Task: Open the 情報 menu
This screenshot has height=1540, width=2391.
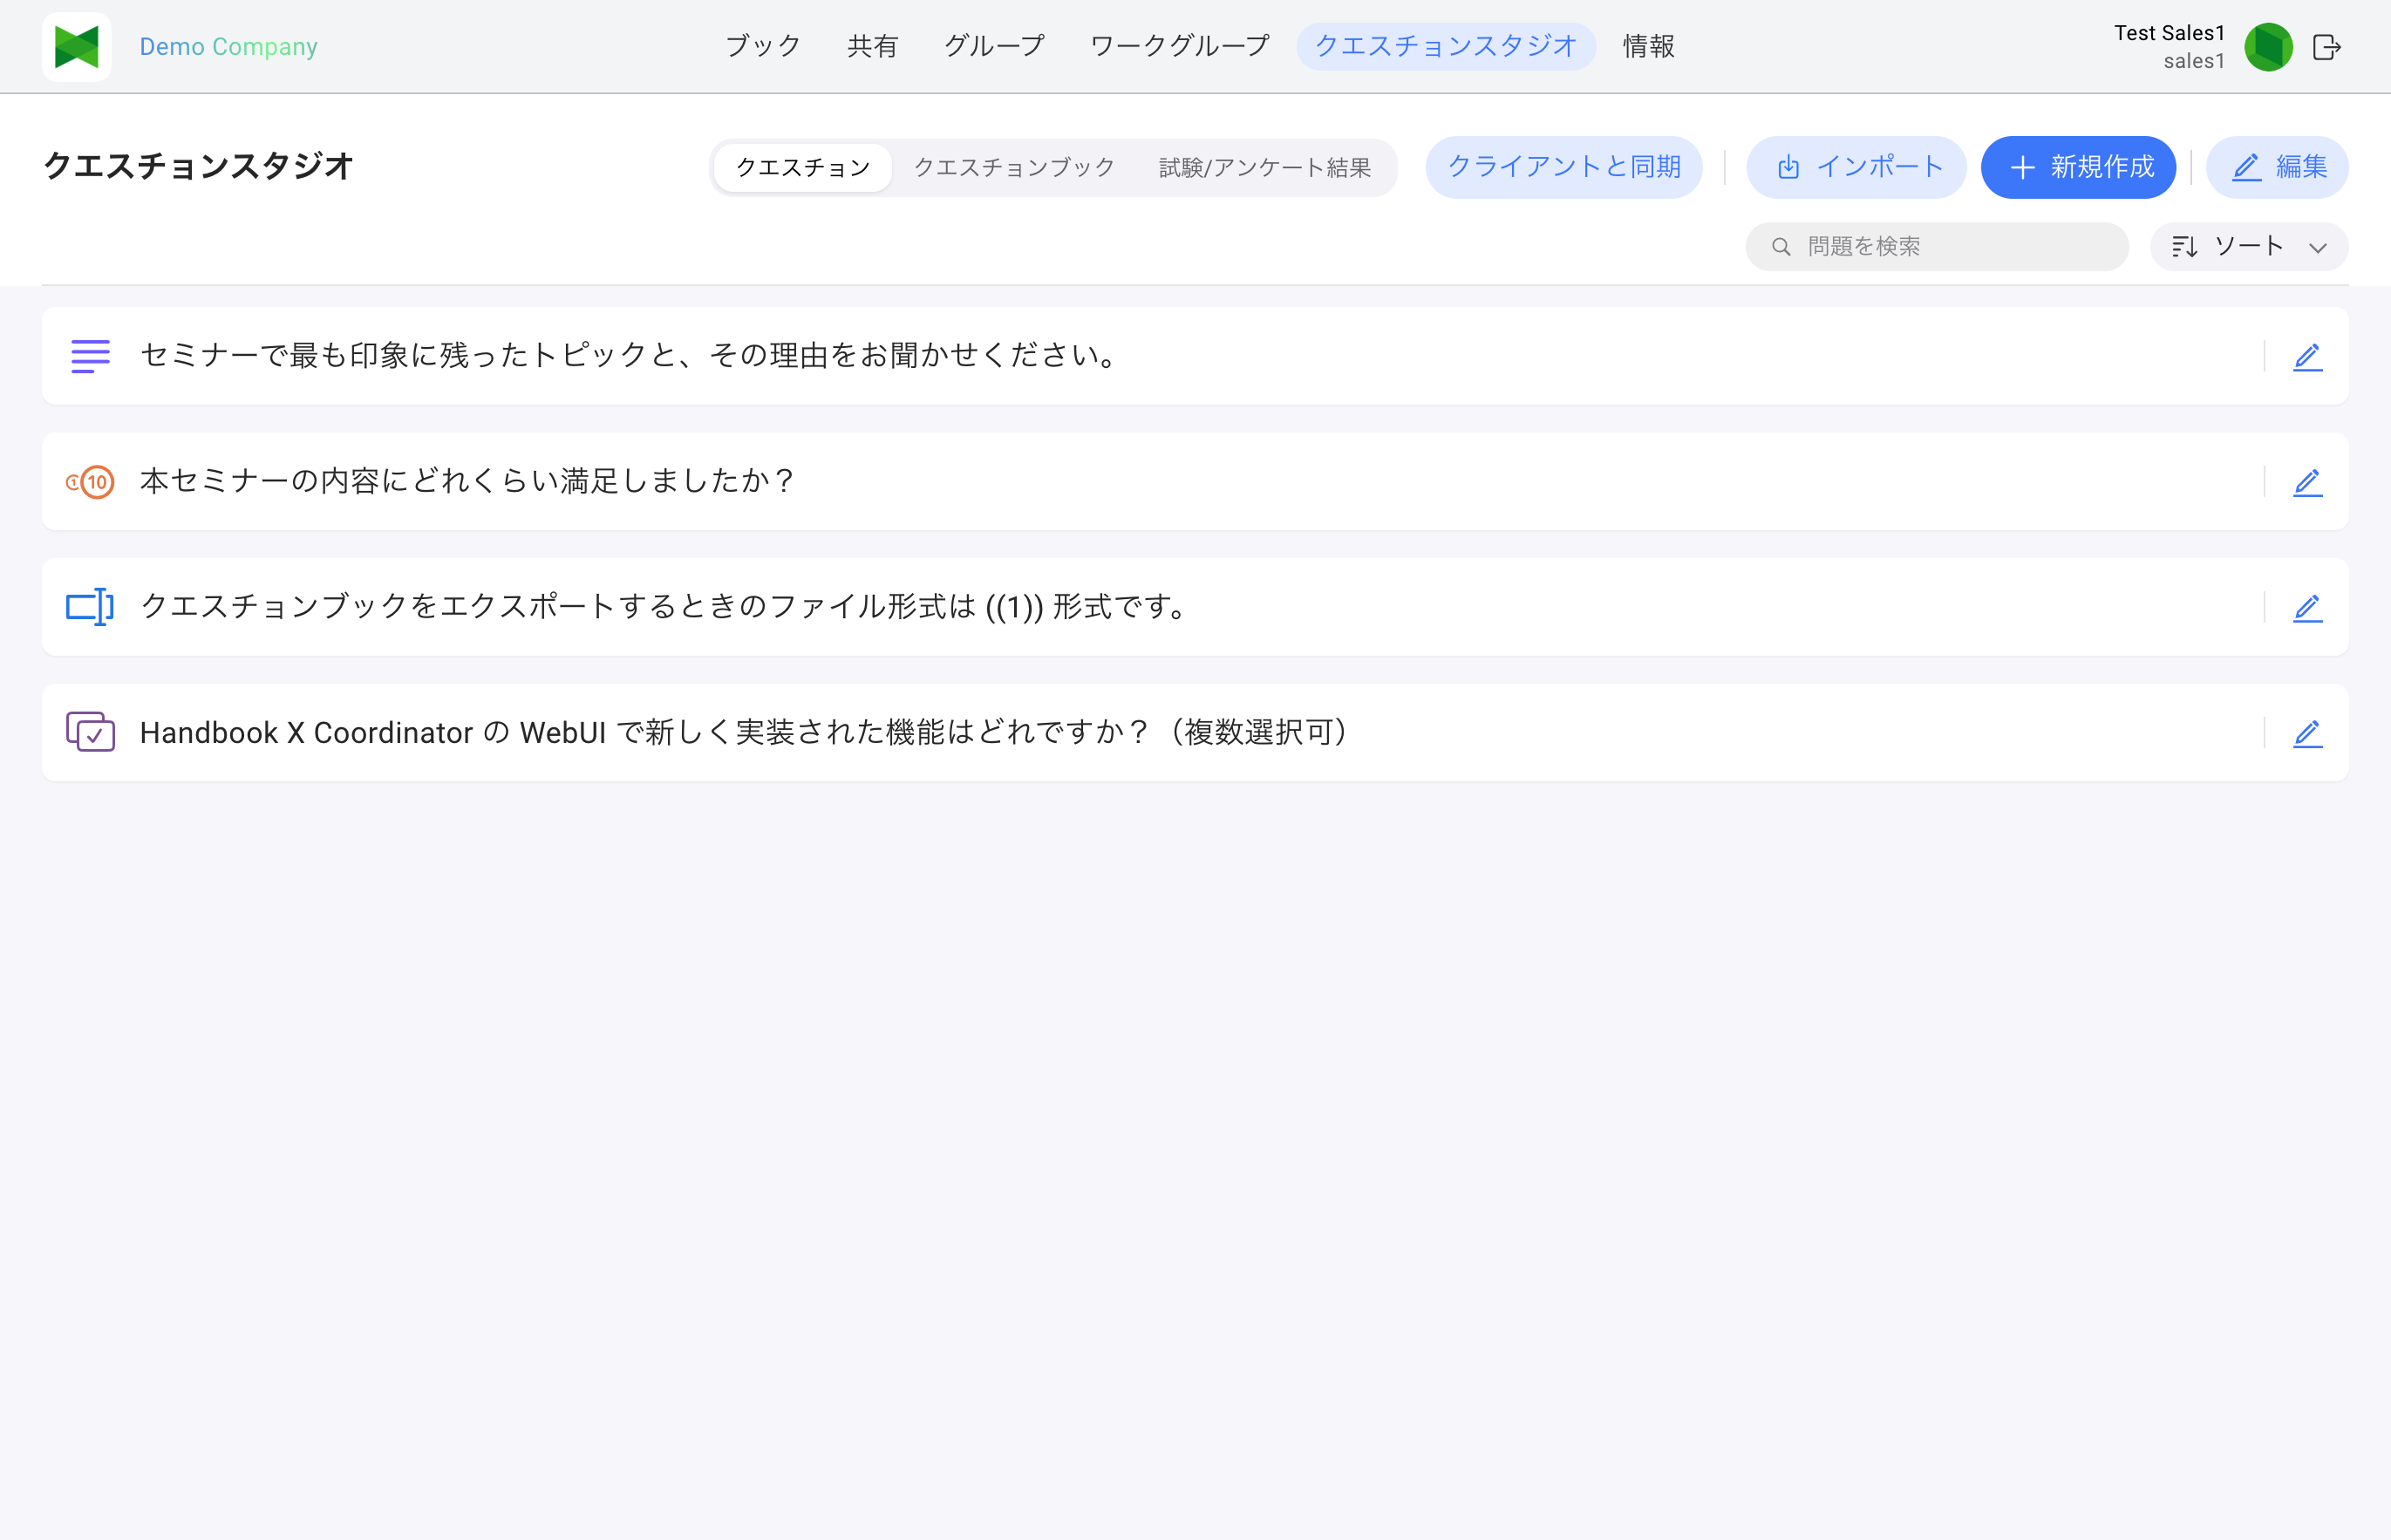Action: (1649, 46)
